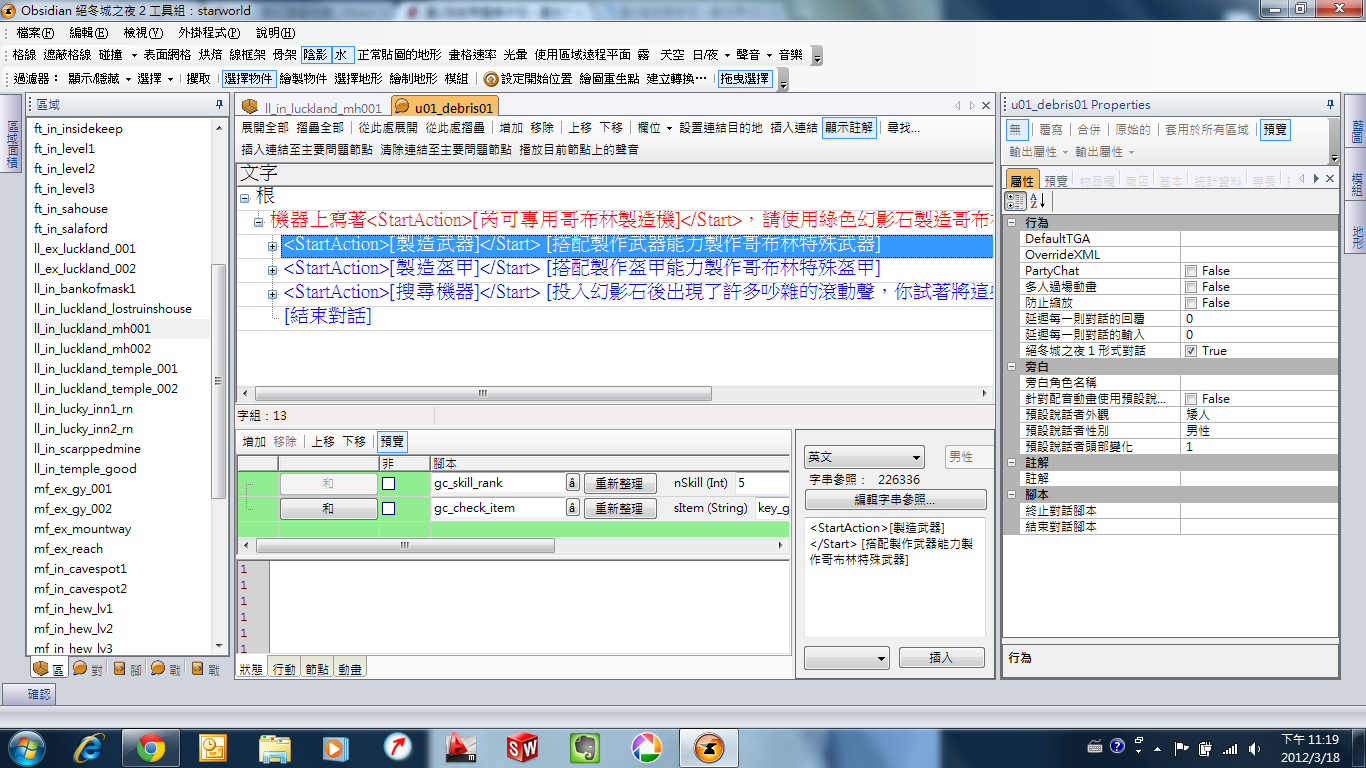Open dropdown left of 插入 button
Image resolution: width=1366 pixels, height=768 pixels.
[x=847, y=658]
